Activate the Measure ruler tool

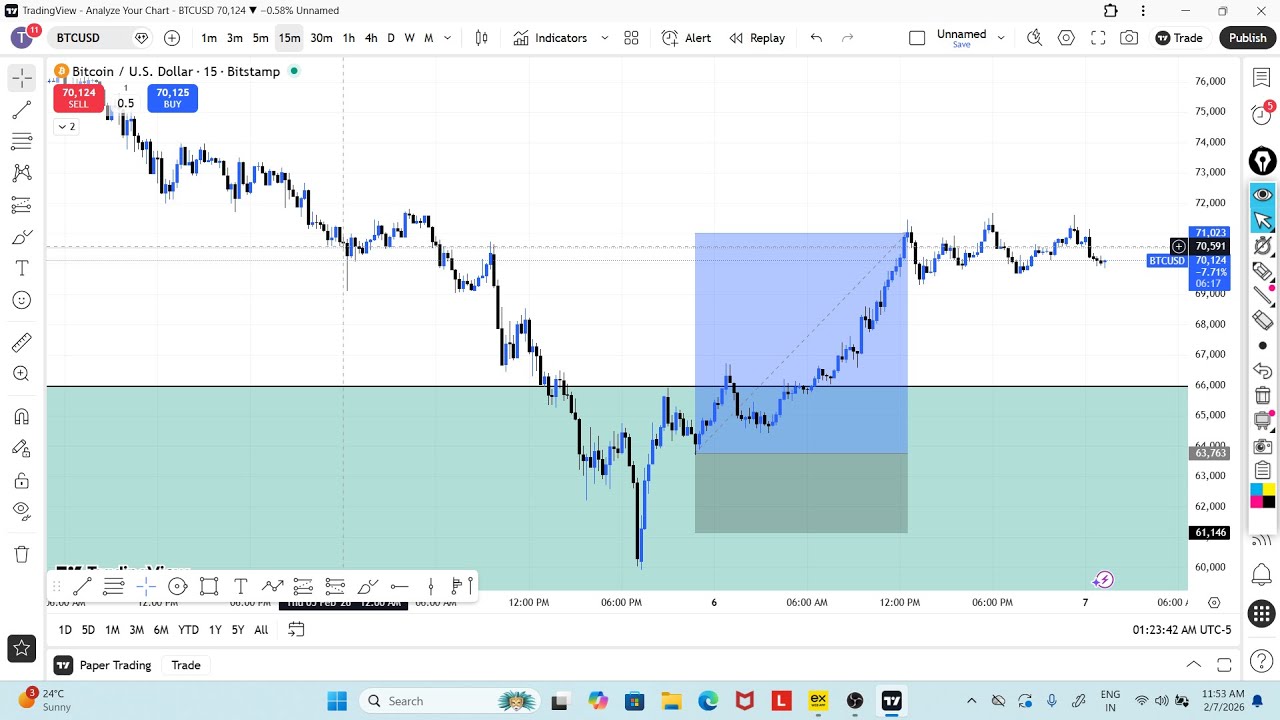(x=21, y=343)
